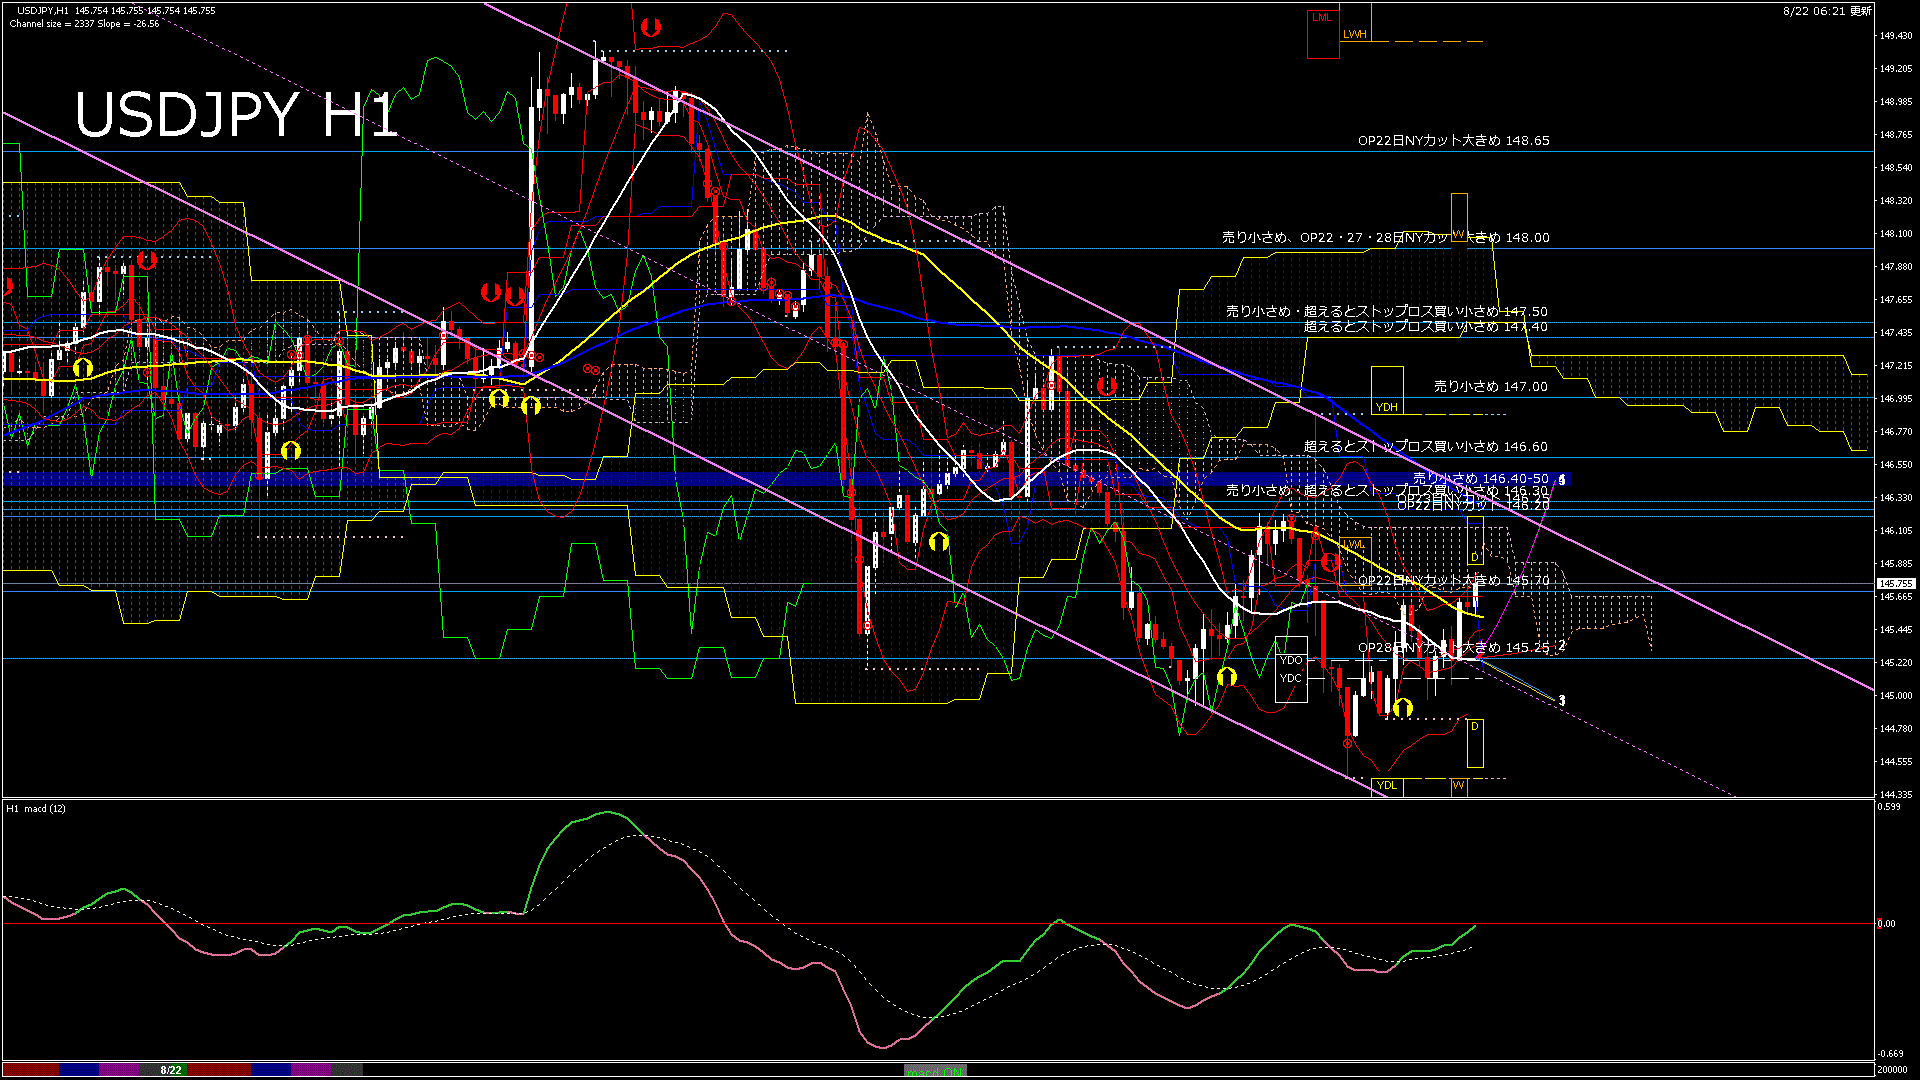Click the 8/22 date marker on session bar

pos(171,1070)
